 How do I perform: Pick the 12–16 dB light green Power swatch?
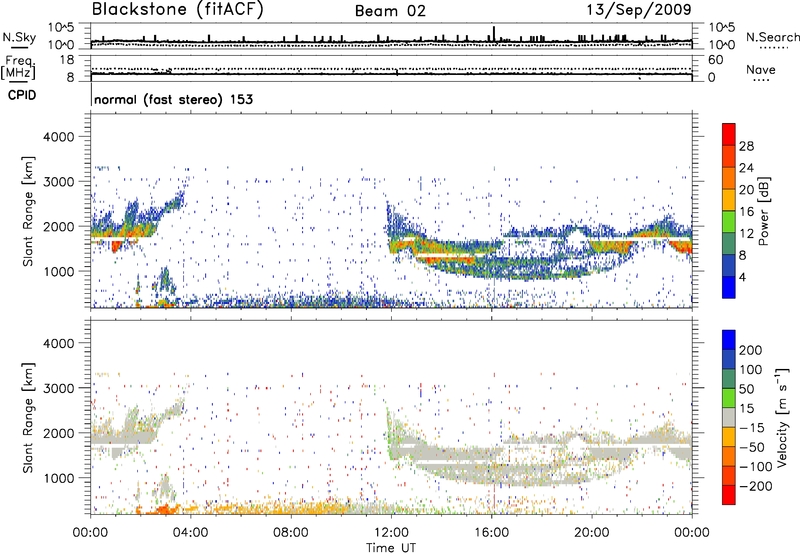729,222
